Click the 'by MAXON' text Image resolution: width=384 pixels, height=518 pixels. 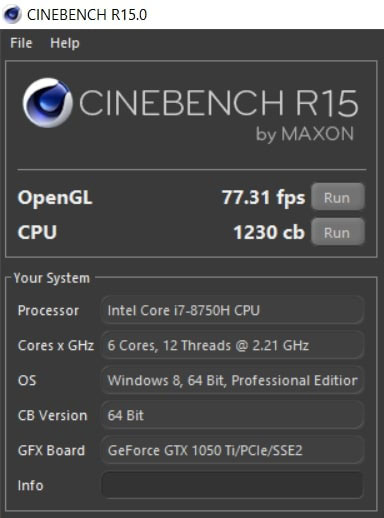(305, 134)
